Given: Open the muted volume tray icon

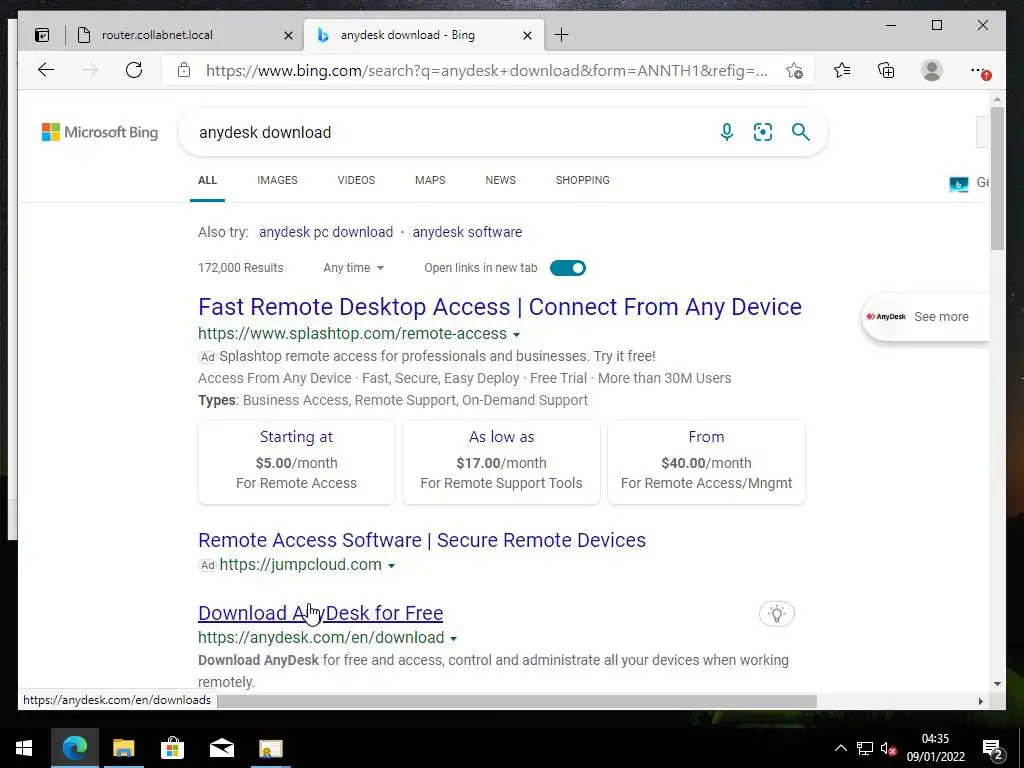Looking at the screenshot, I should (x=888, y=748).
